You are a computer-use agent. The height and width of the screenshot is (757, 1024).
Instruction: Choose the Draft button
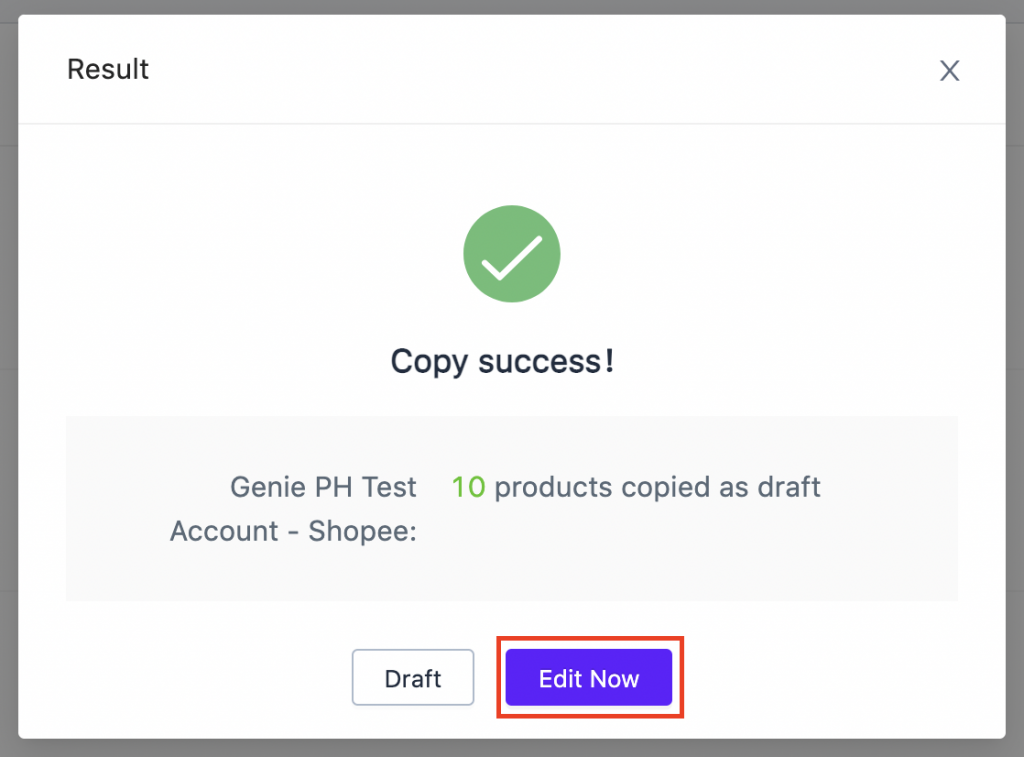[x=413, y=677]
